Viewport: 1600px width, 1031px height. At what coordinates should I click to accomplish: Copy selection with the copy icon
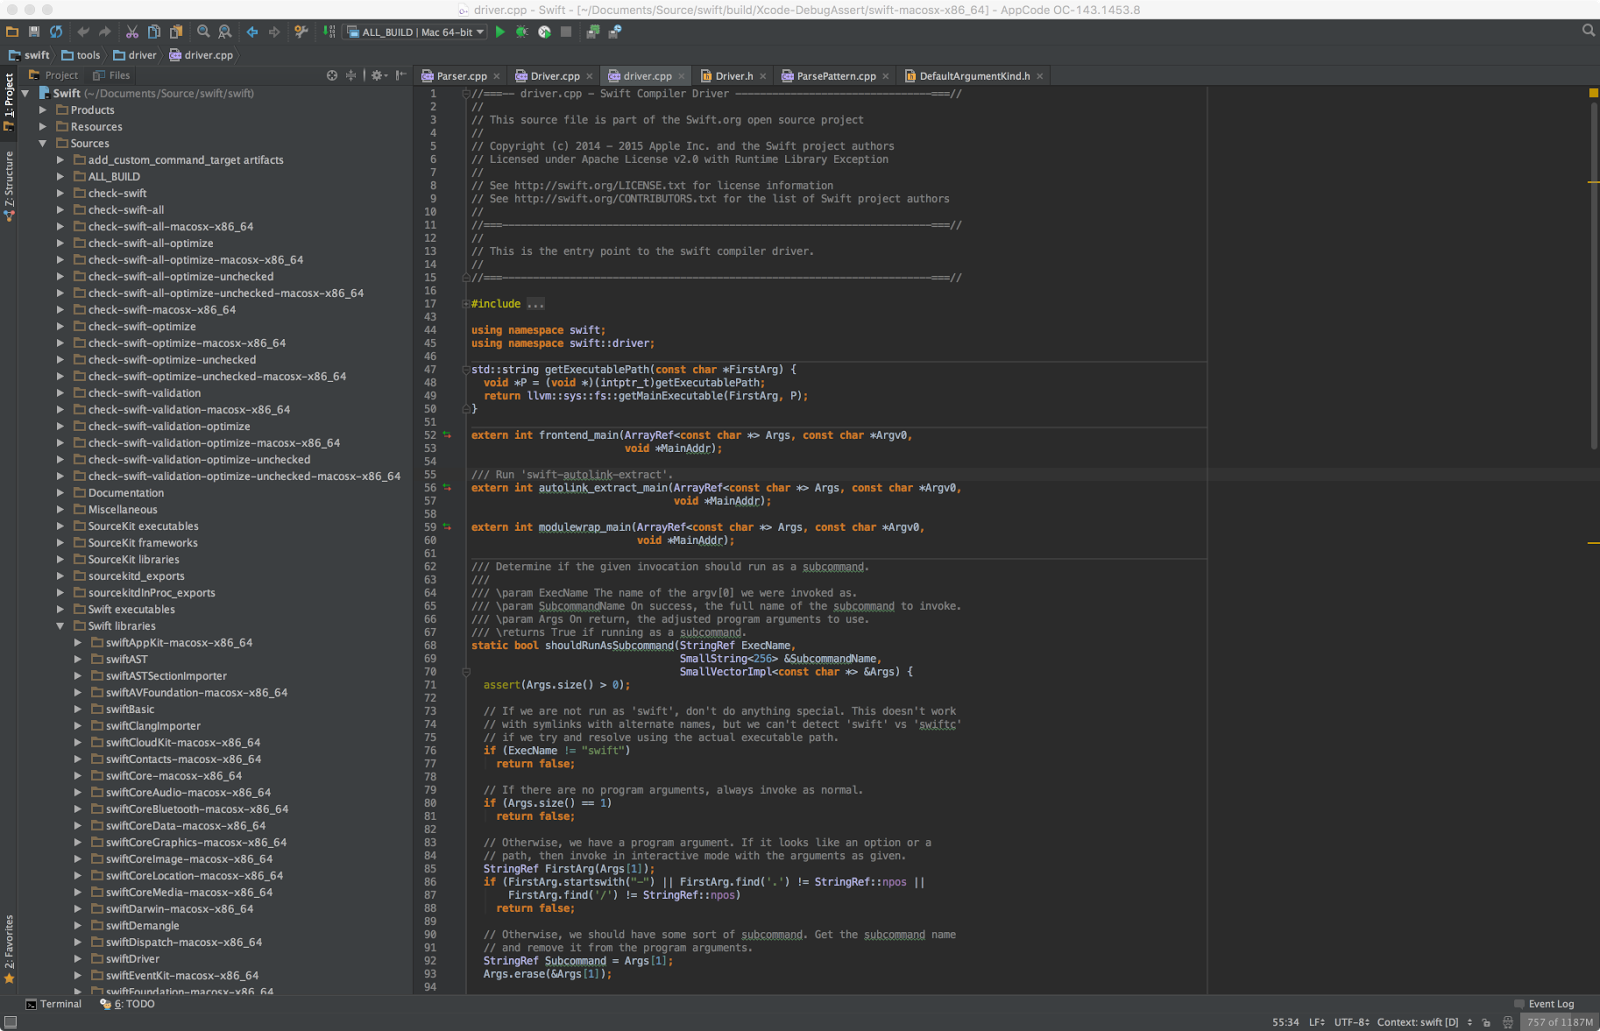[154, 32]
